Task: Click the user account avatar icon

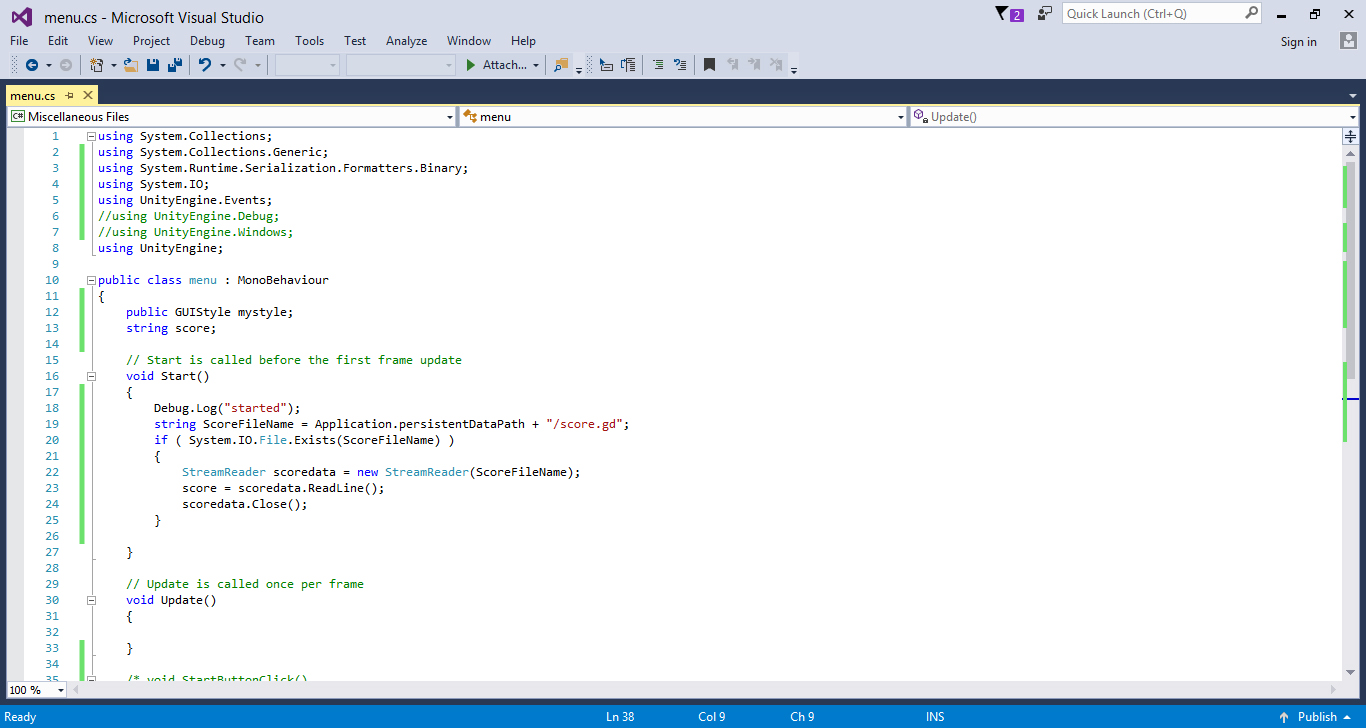Action: tap(1348, 41)
